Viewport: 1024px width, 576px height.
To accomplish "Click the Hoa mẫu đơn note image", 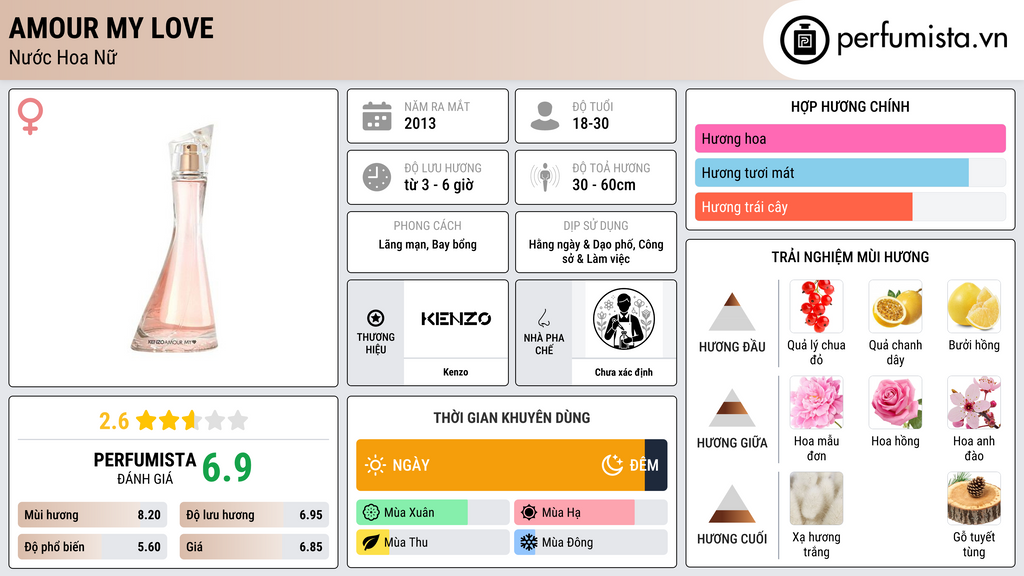I will (x=816, y=402).
